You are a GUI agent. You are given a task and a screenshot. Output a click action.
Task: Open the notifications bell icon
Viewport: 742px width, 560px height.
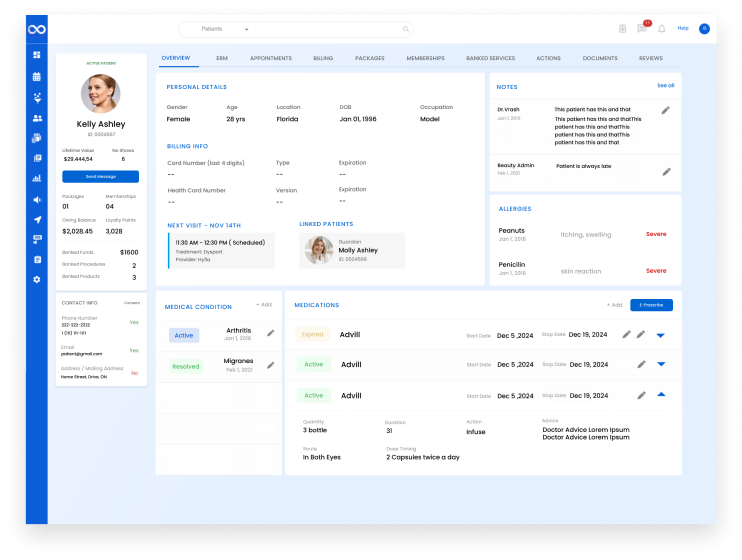coord(662,29)
